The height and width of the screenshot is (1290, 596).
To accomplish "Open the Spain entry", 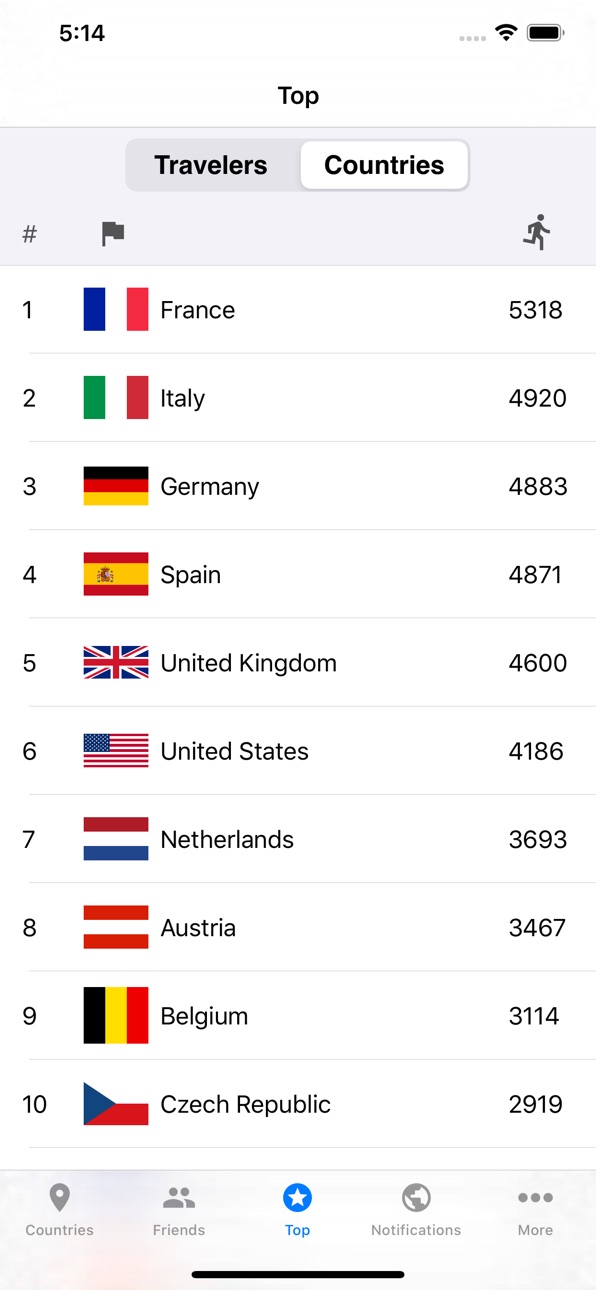I will pyautogui.click(x=298, y=574).
